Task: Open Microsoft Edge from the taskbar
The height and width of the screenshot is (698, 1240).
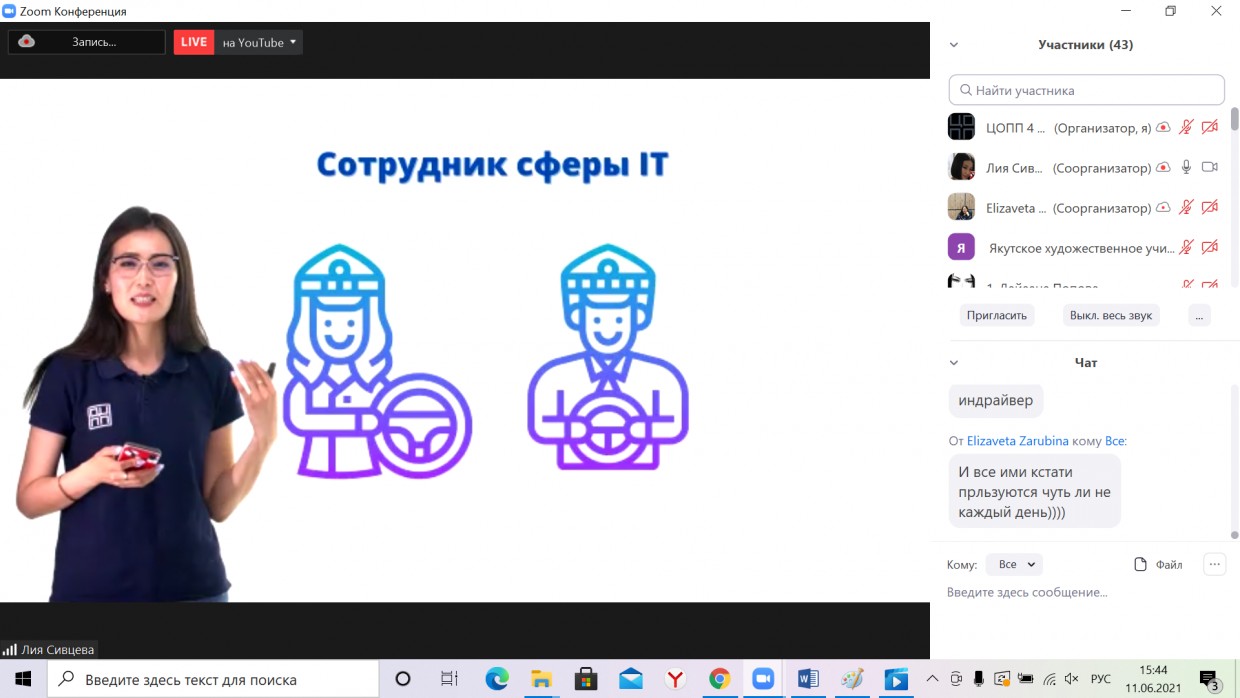Action: coord(497,679)
